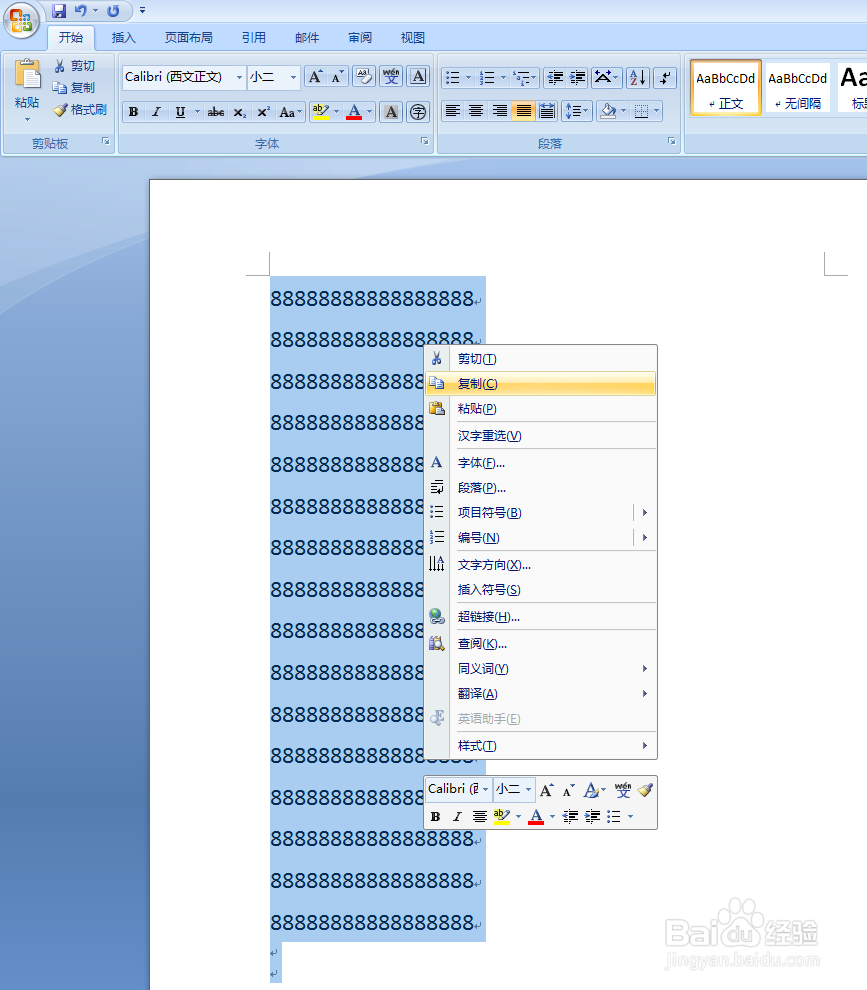This screenshot has height=990, width=867.
Task: Apply red font color in mini toolbar
Action: point(535,816)
